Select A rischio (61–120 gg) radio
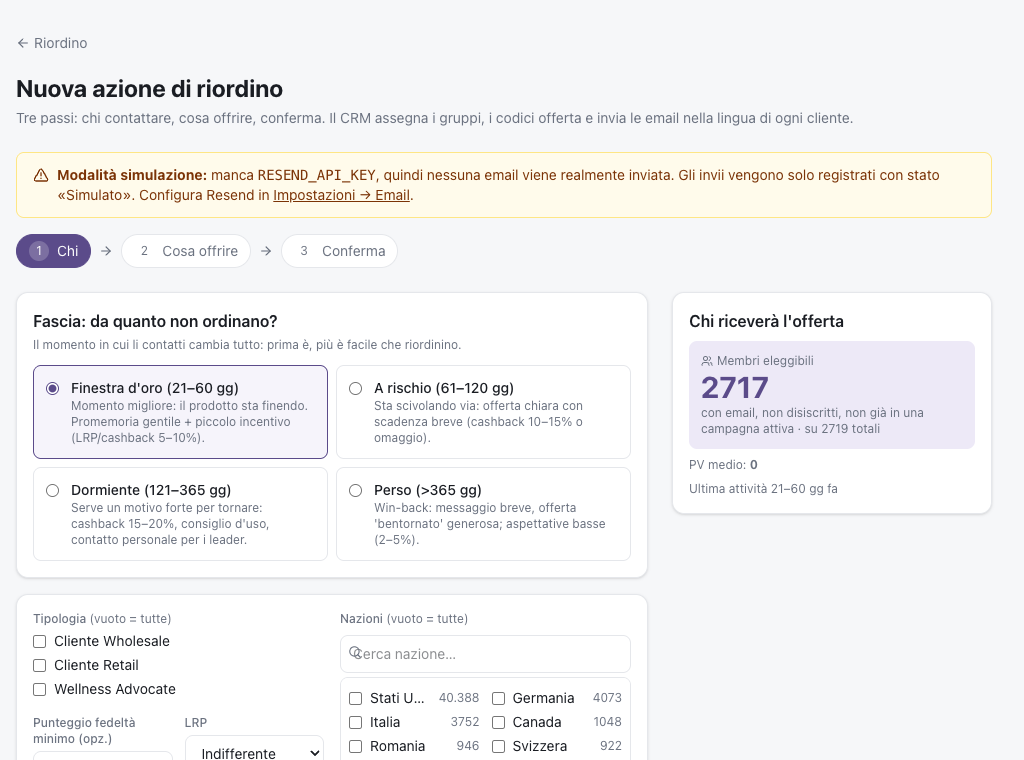Viewport: 1024px width, 760px height. click(356, 388)
